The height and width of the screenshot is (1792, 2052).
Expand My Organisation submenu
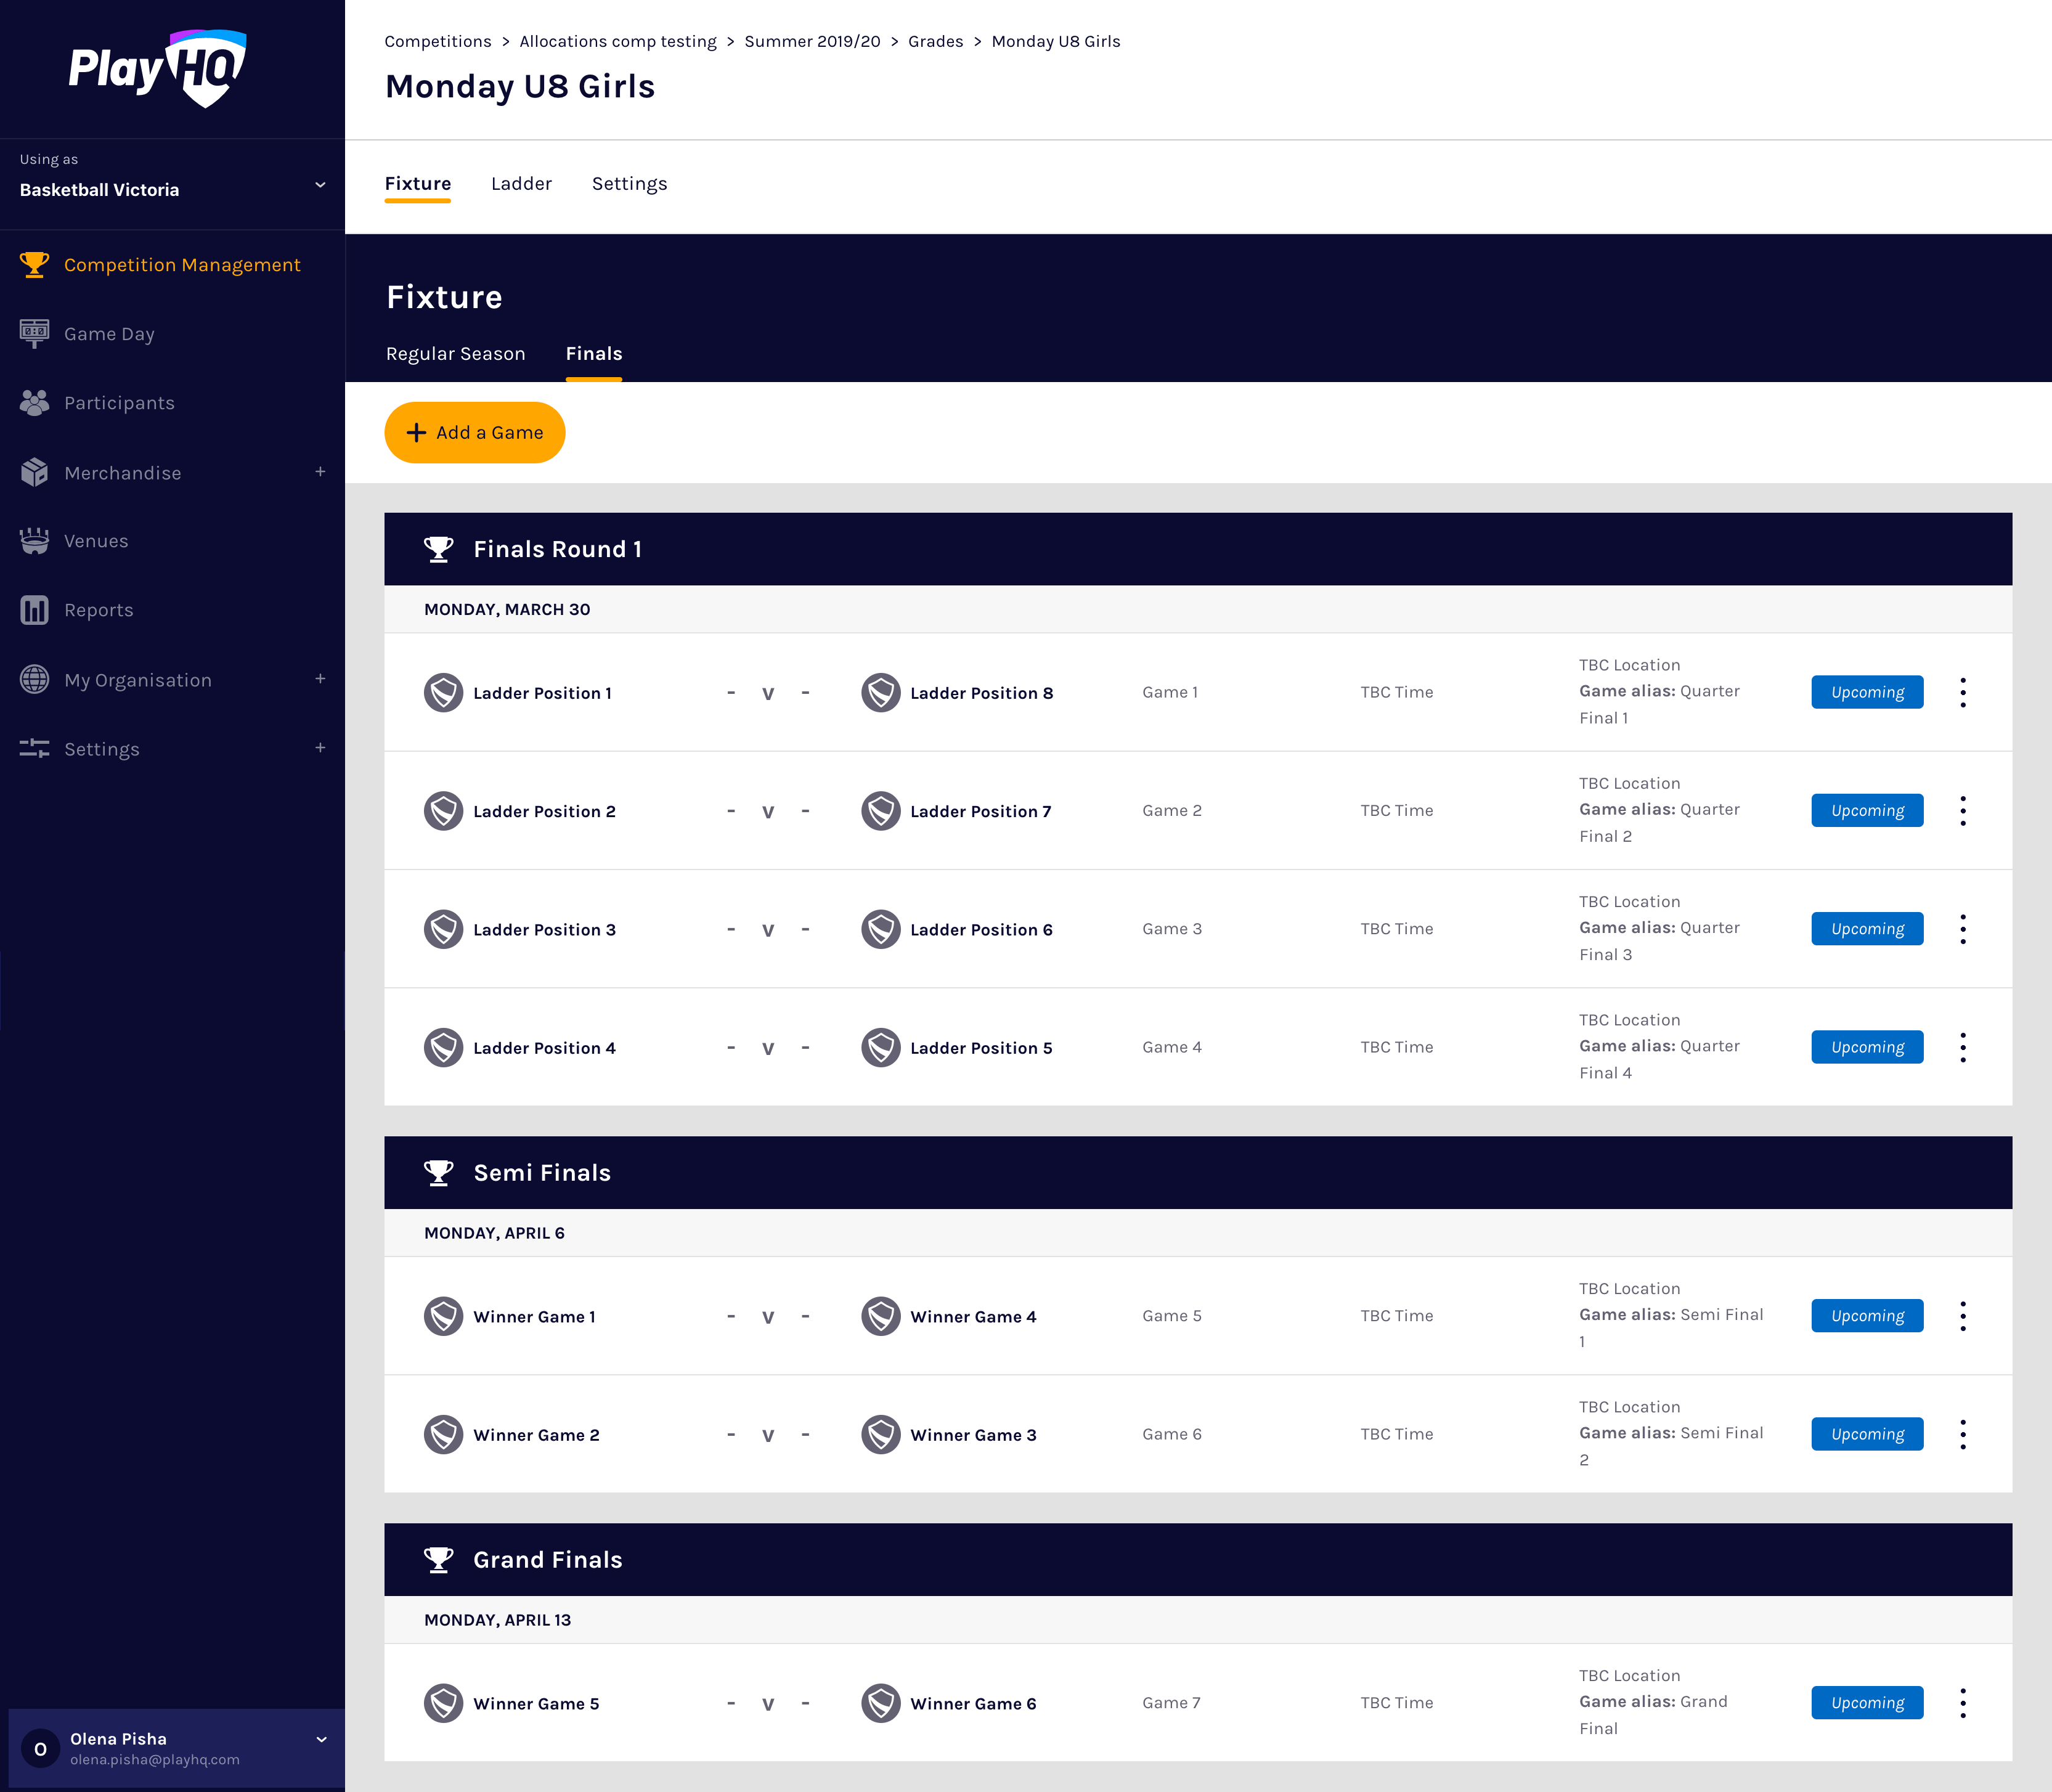[x=320, y=679]
